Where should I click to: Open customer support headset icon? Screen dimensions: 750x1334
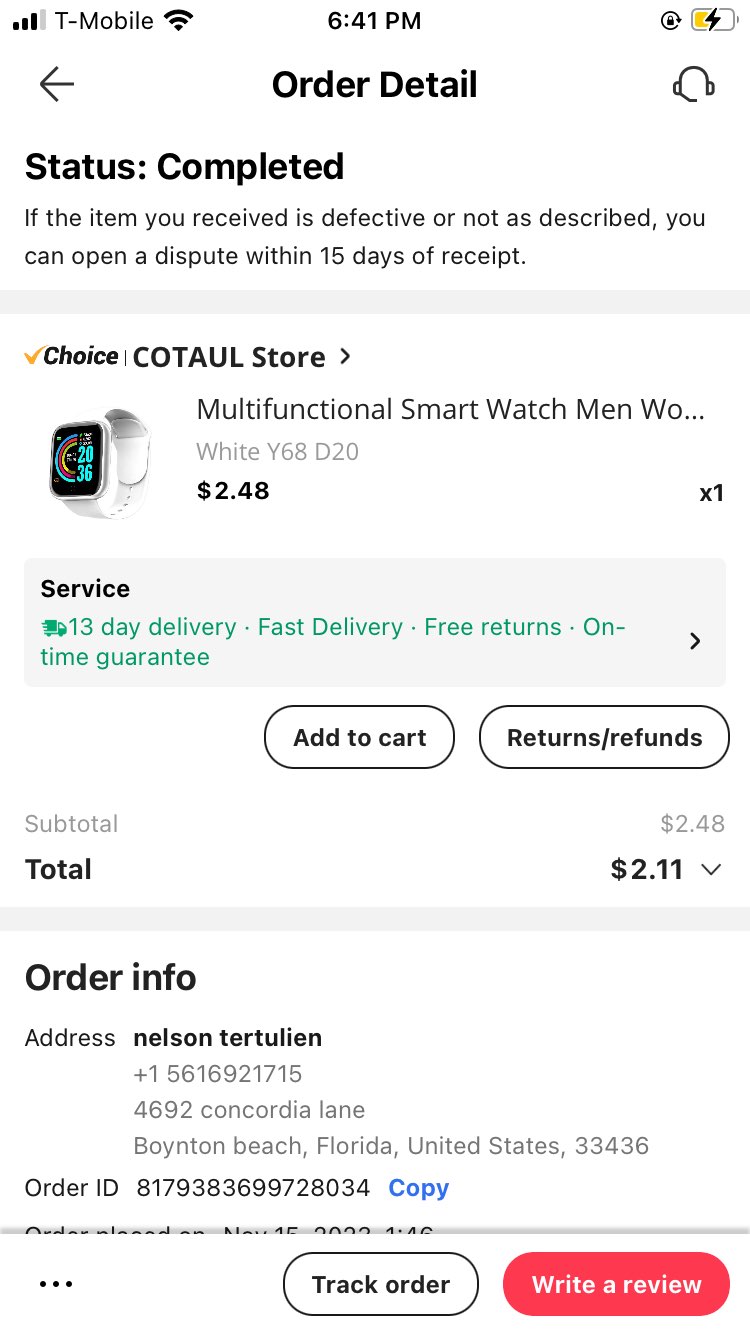(x=693, y=85)
